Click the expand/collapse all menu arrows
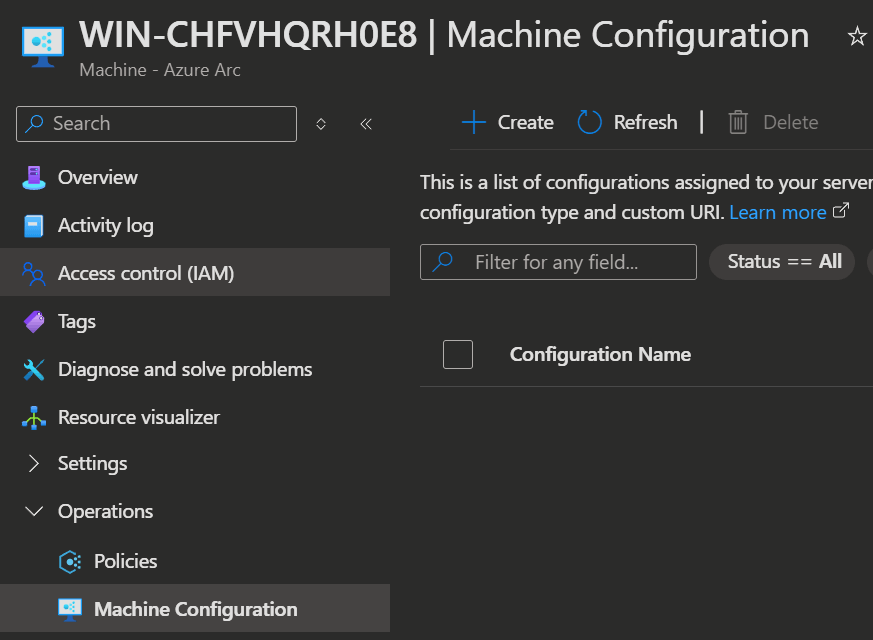The width and height of the screenshot is (873, 640). point(321,124)
